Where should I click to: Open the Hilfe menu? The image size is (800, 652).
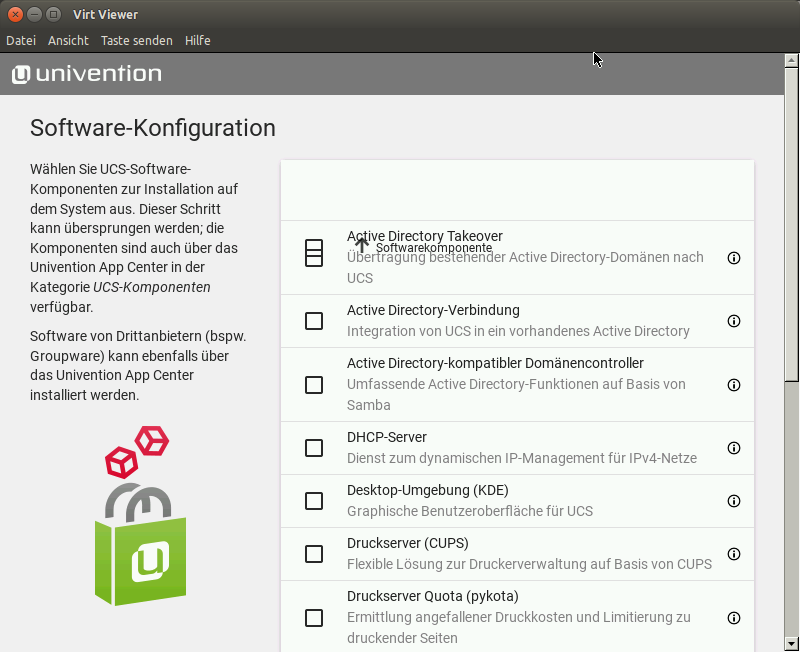click(x=197, y=41)
